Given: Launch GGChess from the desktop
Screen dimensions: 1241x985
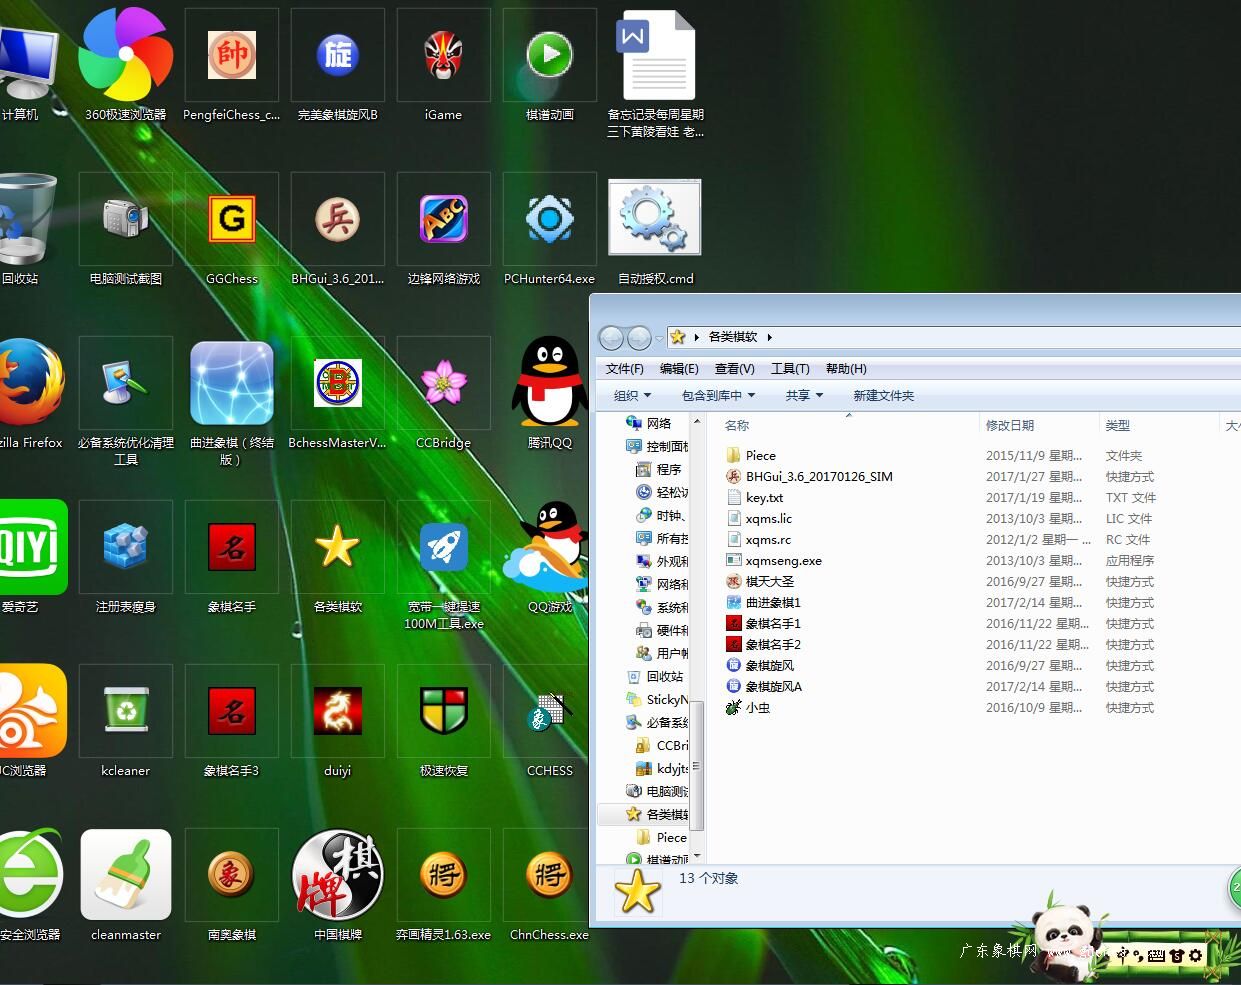Looking at the screenshot, I should point(232,230).
